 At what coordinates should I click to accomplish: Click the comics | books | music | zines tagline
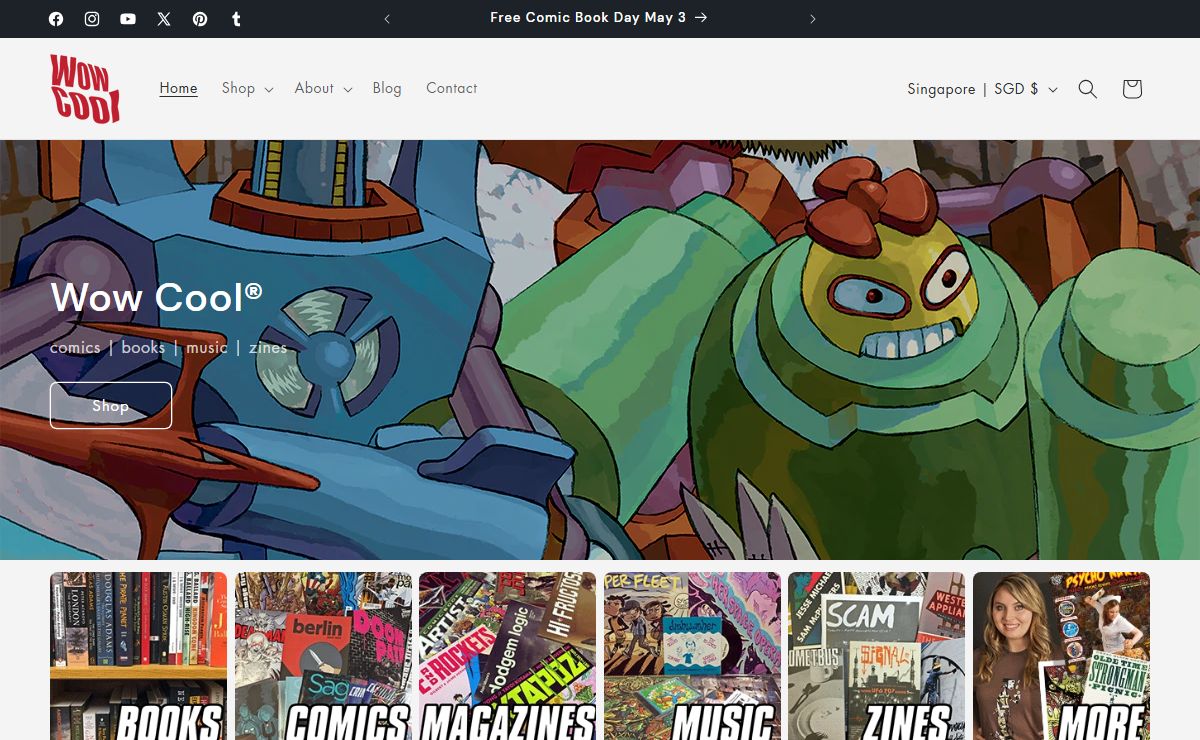tap(168, 348)
